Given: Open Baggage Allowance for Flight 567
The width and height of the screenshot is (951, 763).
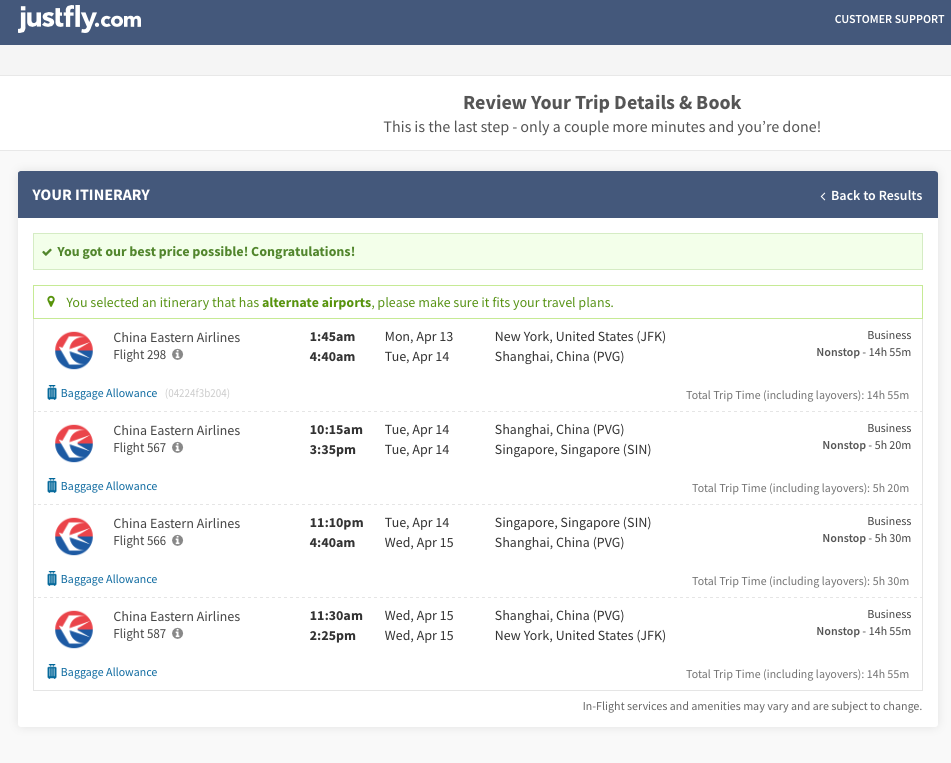Looking at the screenshot, I should [109, 486].
